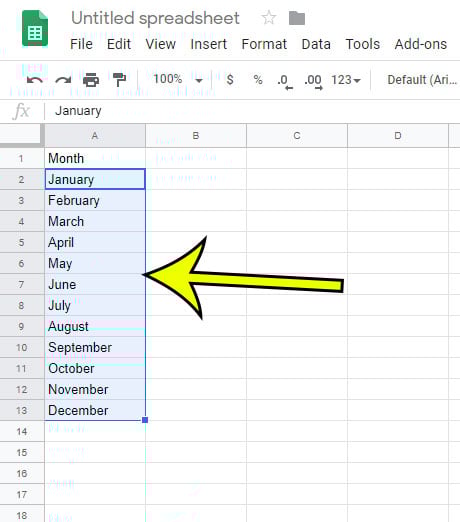
Task: Click the May cell
Action: (x=95, y=263)
